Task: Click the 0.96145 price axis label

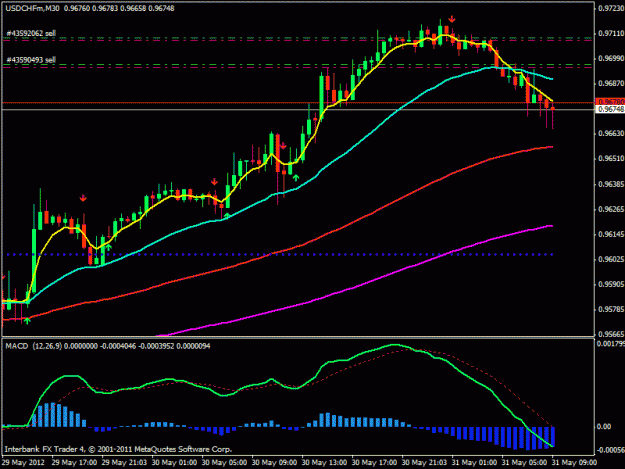Action: point(611,234)
